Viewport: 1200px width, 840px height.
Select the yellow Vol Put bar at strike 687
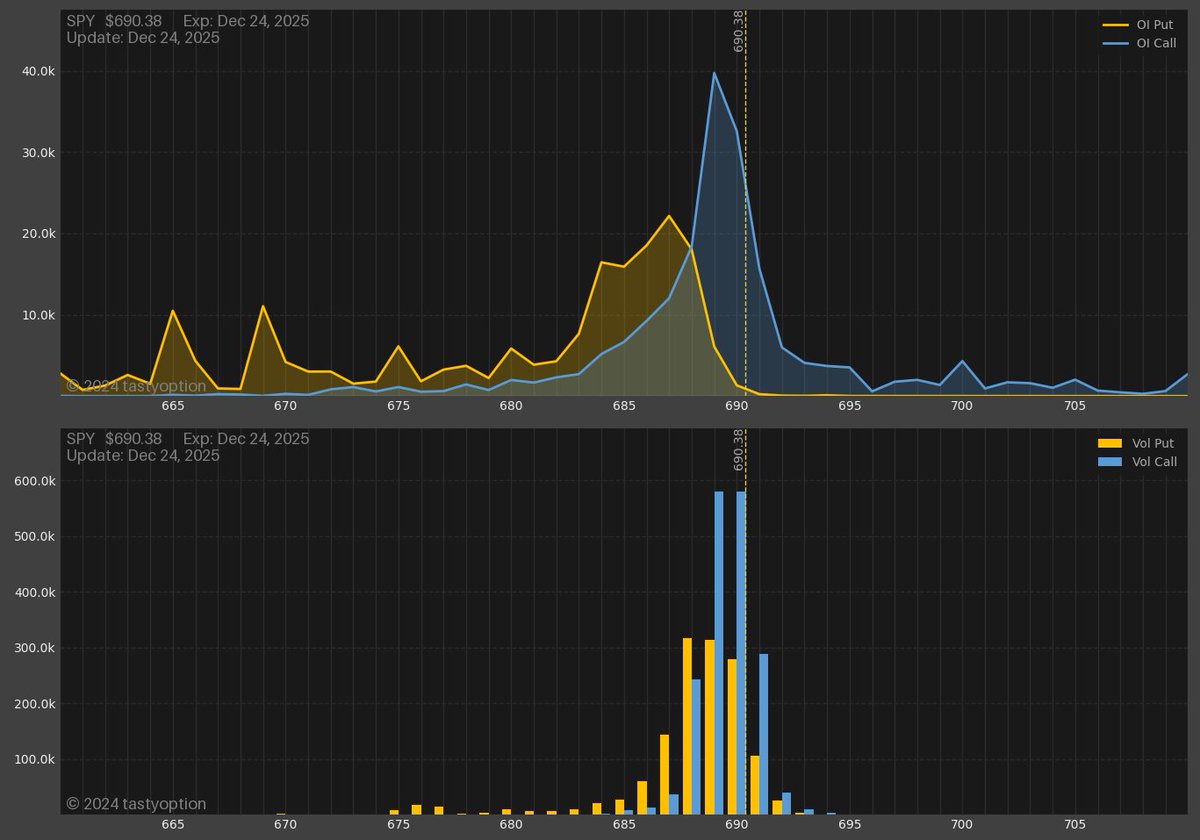tap(664, 774)
